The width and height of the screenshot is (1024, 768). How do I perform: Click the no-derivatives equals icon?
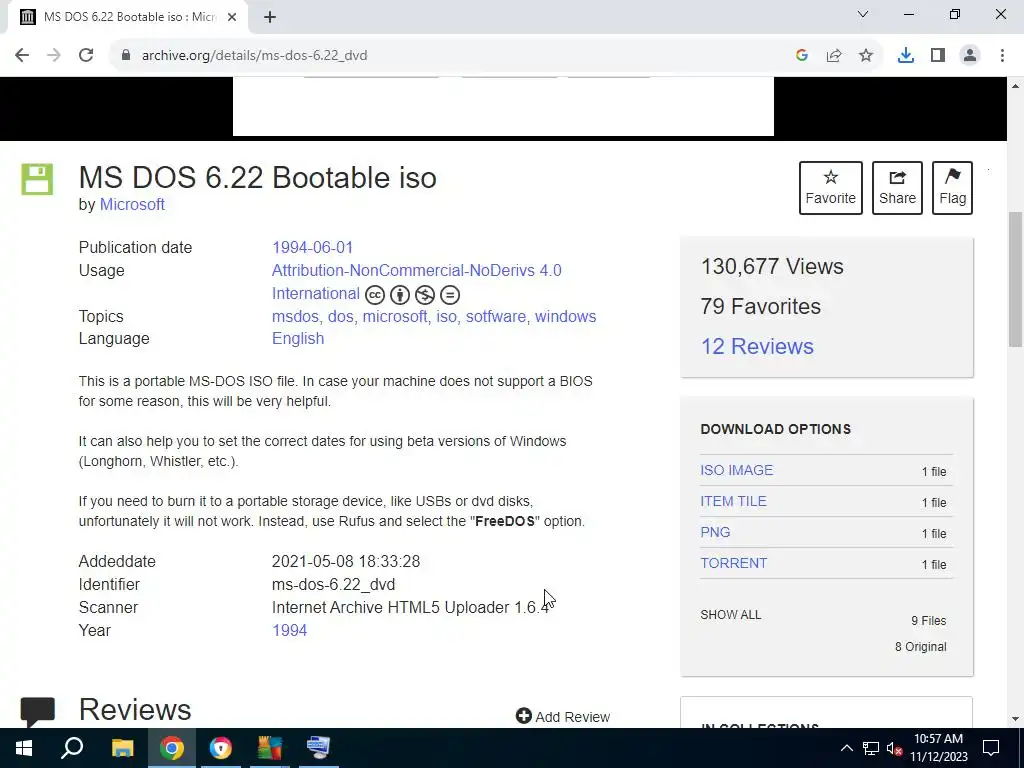[x=450, y=295]
